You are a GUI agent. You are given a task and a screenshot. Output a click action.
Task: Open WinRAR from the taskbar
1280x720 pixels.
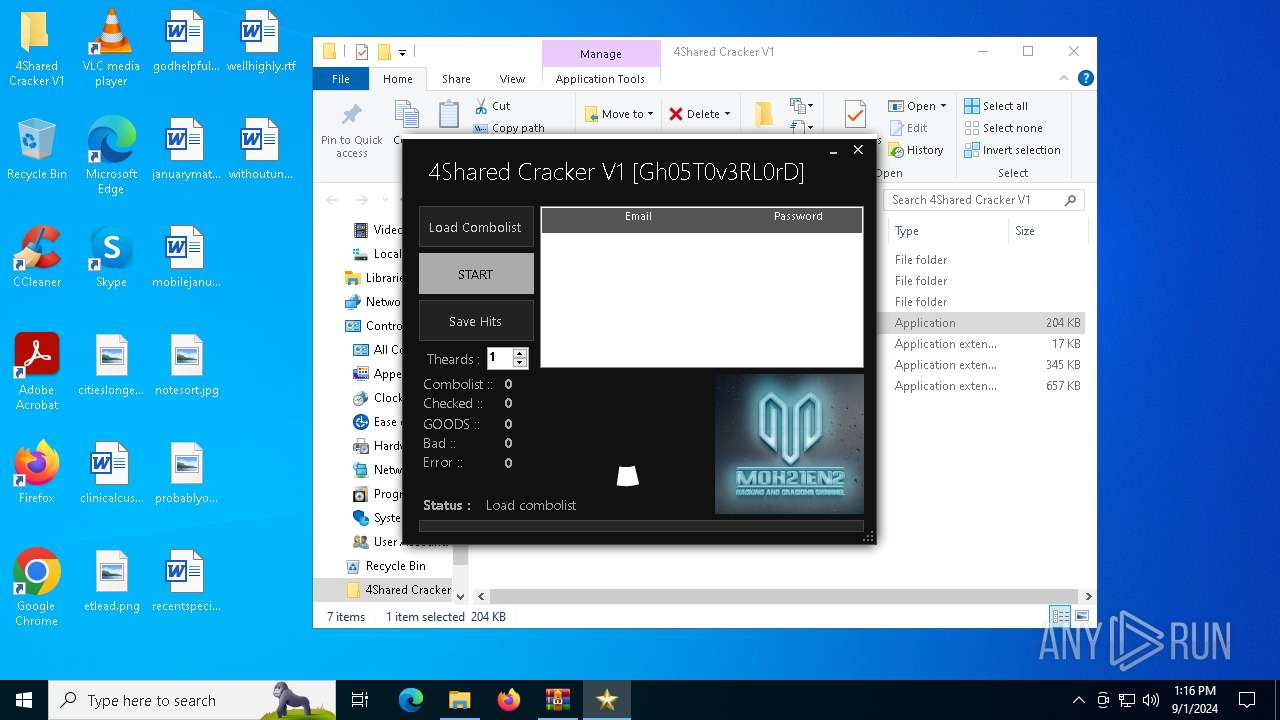pos(558,700)
